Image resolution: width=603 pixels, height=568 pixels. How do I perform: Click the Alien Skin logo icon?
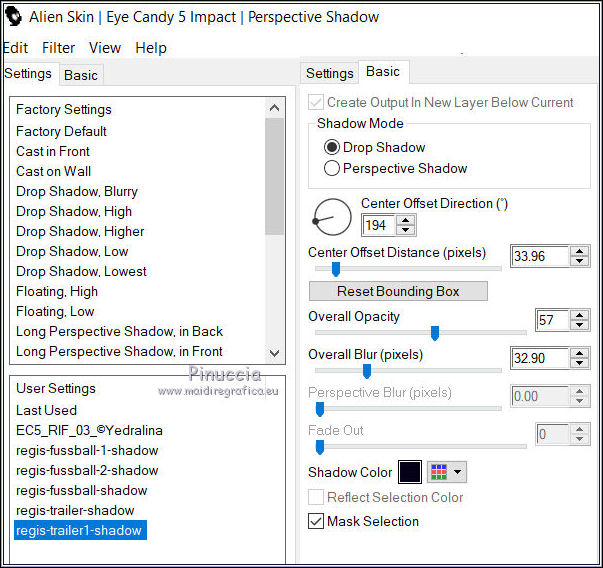[x=13, y=17]
